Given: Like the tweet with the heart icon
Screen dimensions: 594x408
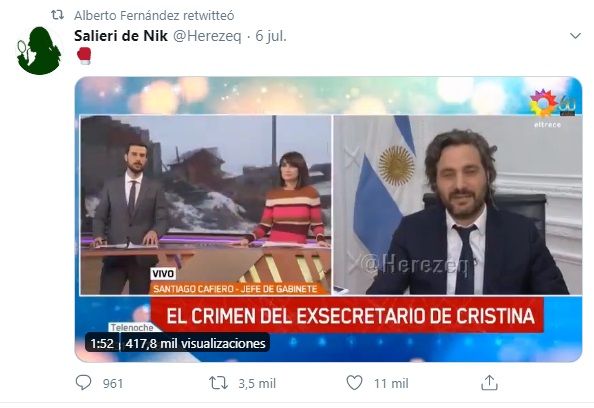Looking at the screenshot, I should pyautogui.click(x=354, y=383).
